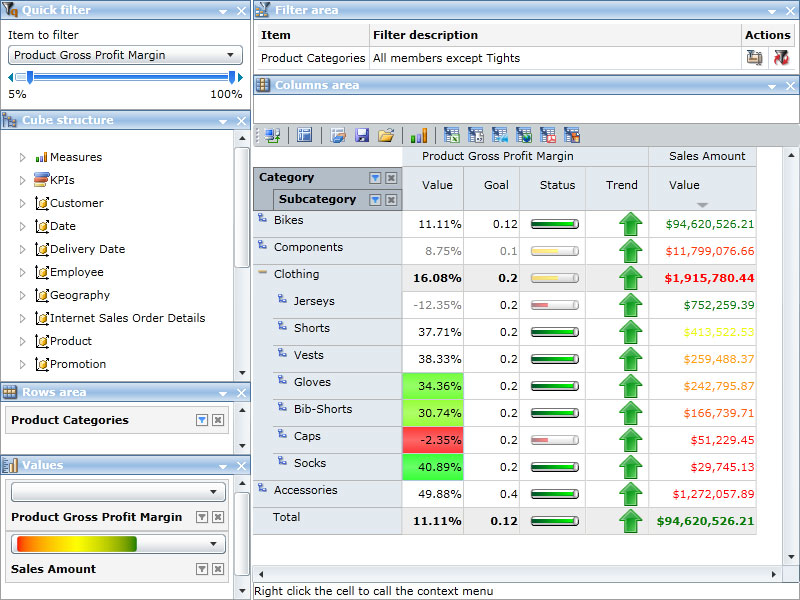The image size is (800, 600).
Task: Remove Product Gross Profit Margin from Values panel
Action: pyautogui.click(x=218, y=517)
